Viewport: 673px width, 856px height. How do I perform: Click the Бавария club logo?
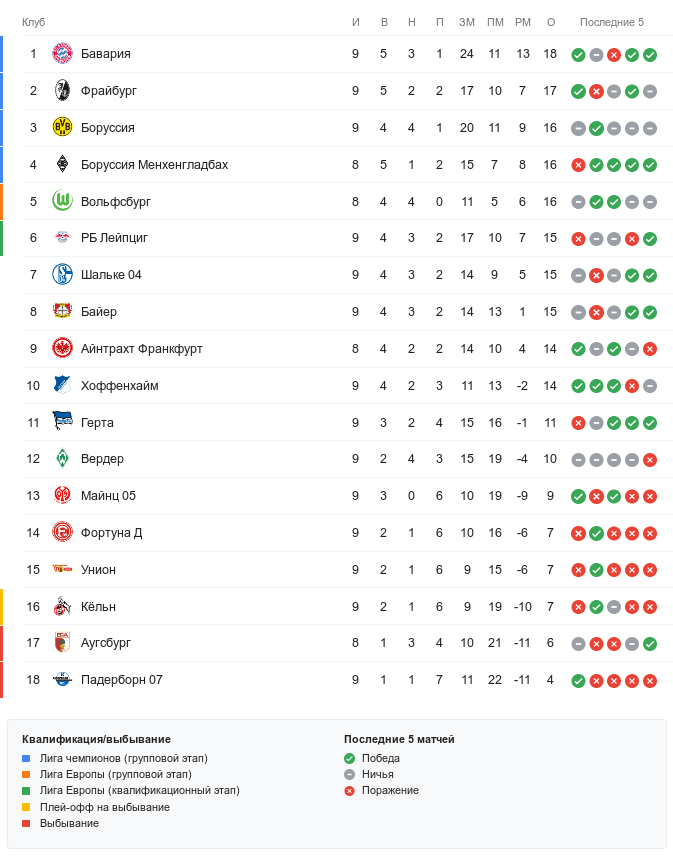click(63, 54)
